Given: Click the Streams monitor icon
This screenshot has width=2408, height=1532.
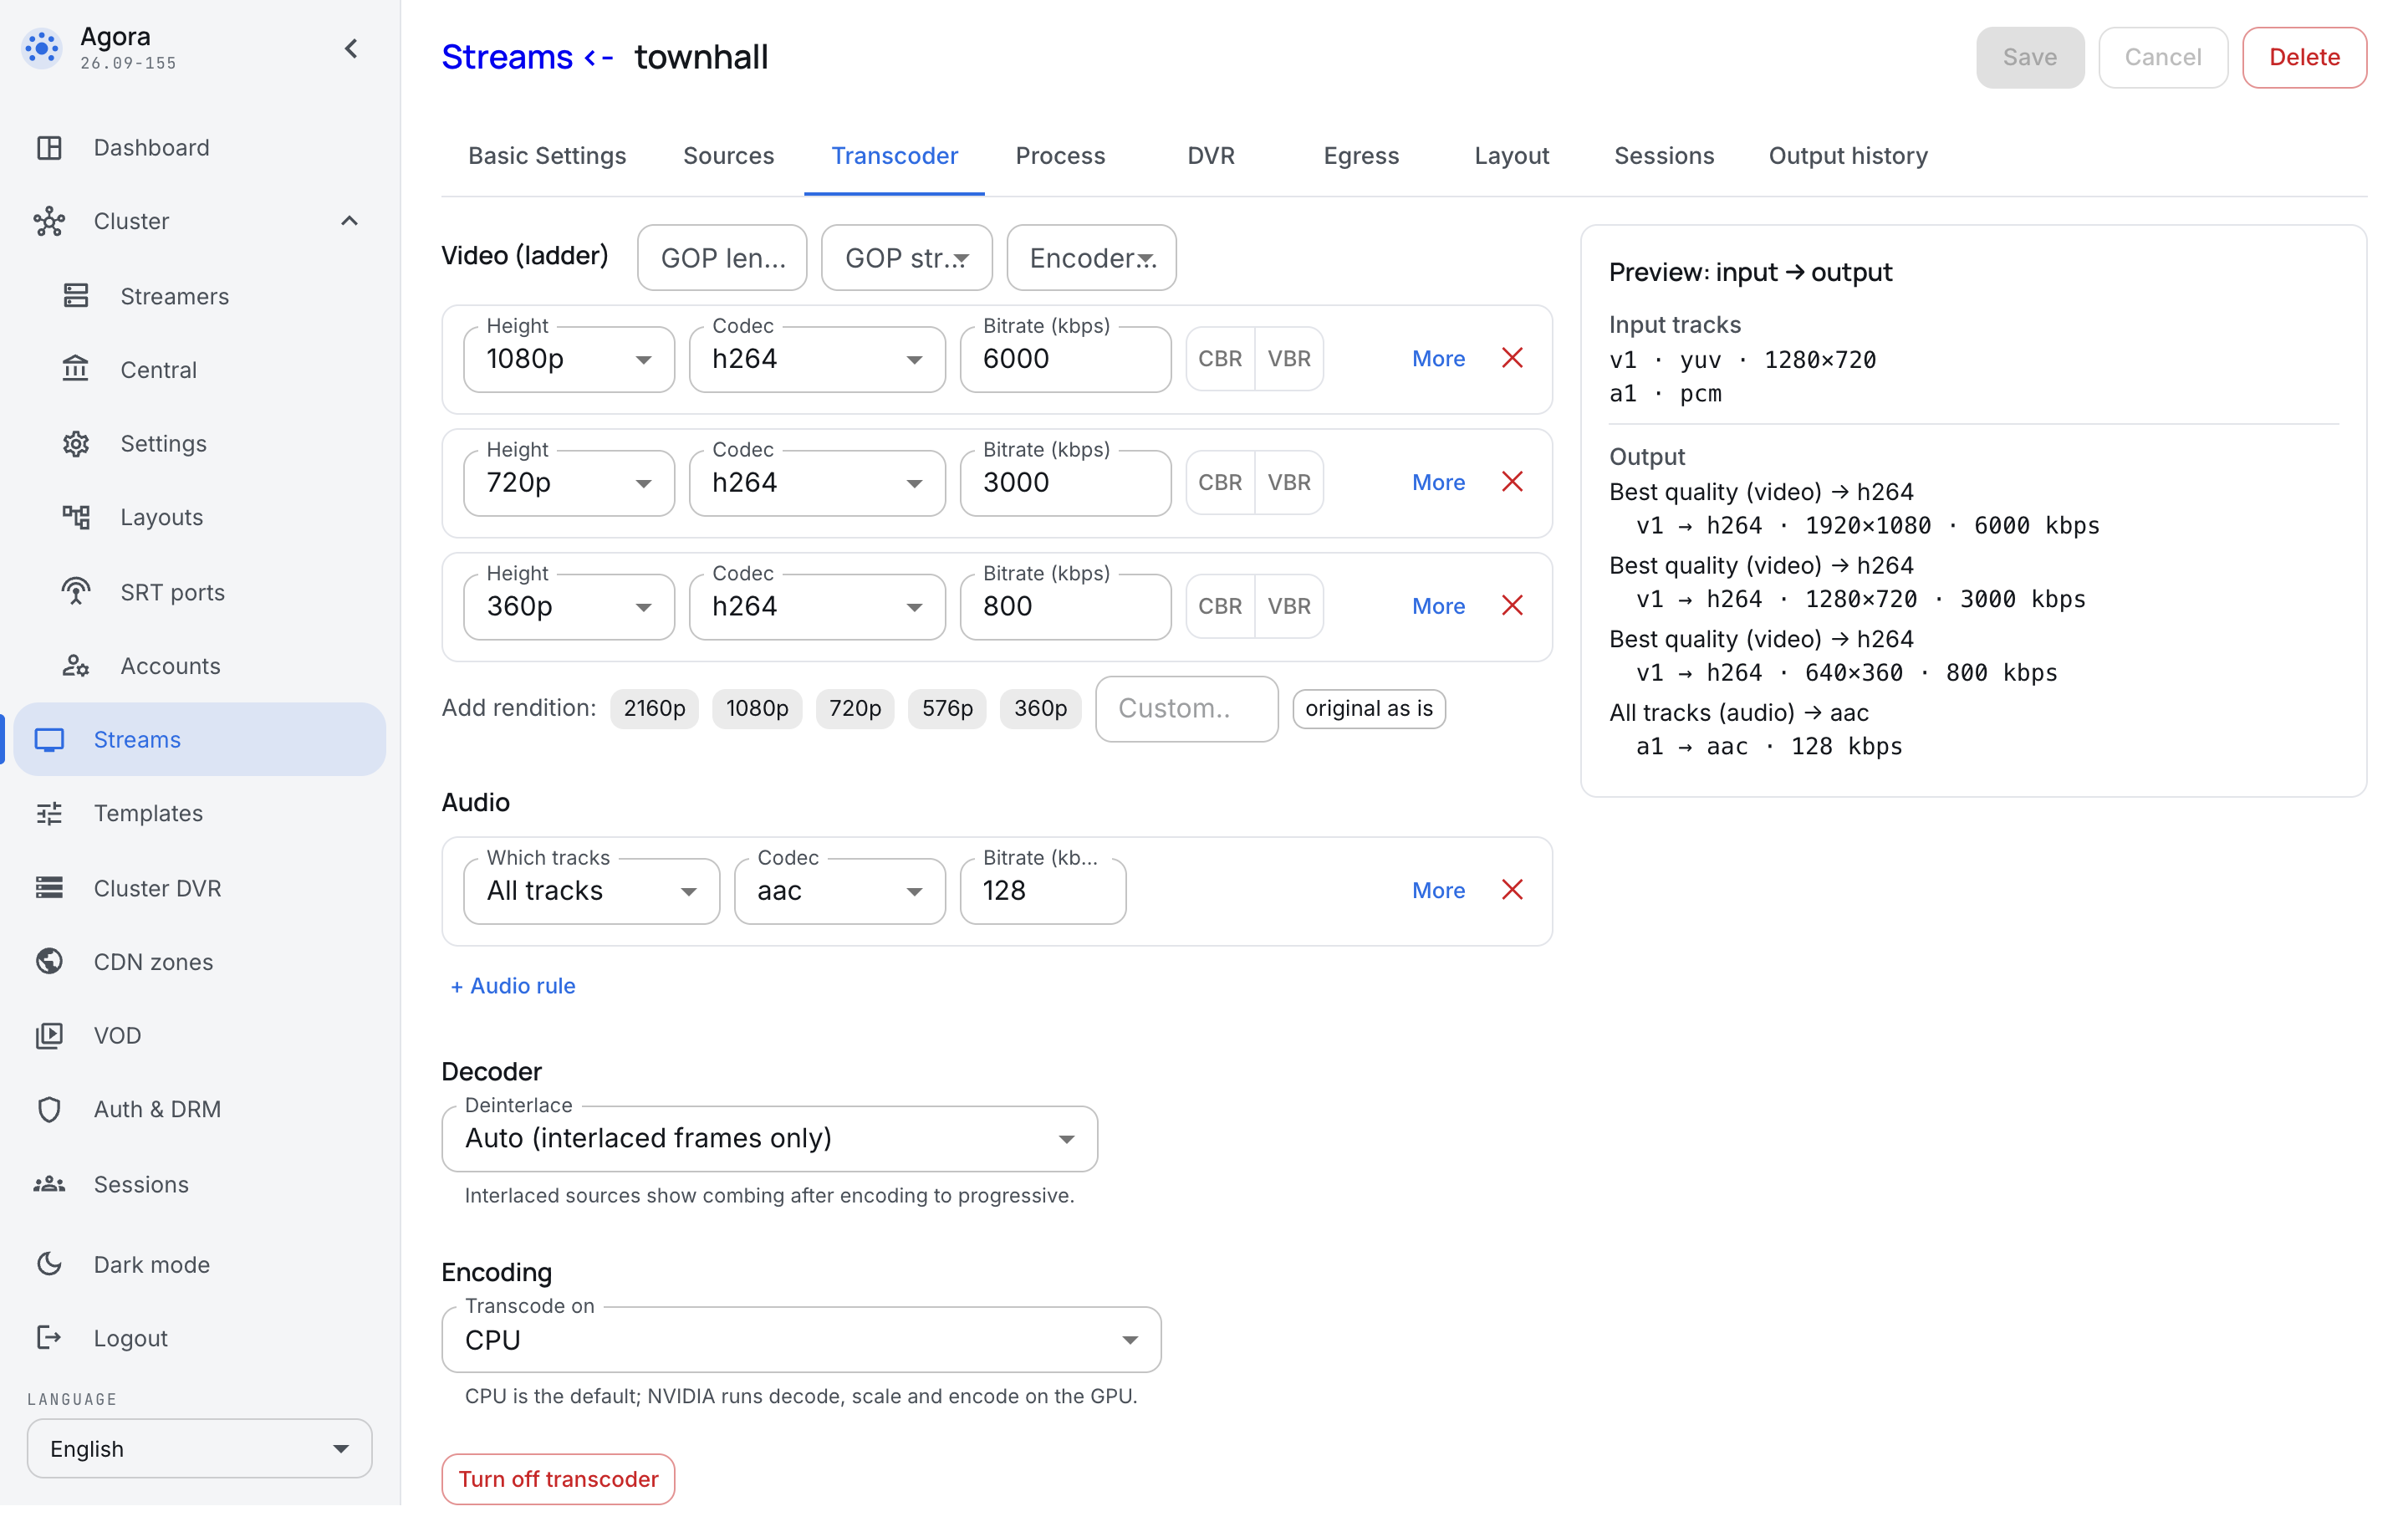Looking at the screenshot, I should (49, 740).
